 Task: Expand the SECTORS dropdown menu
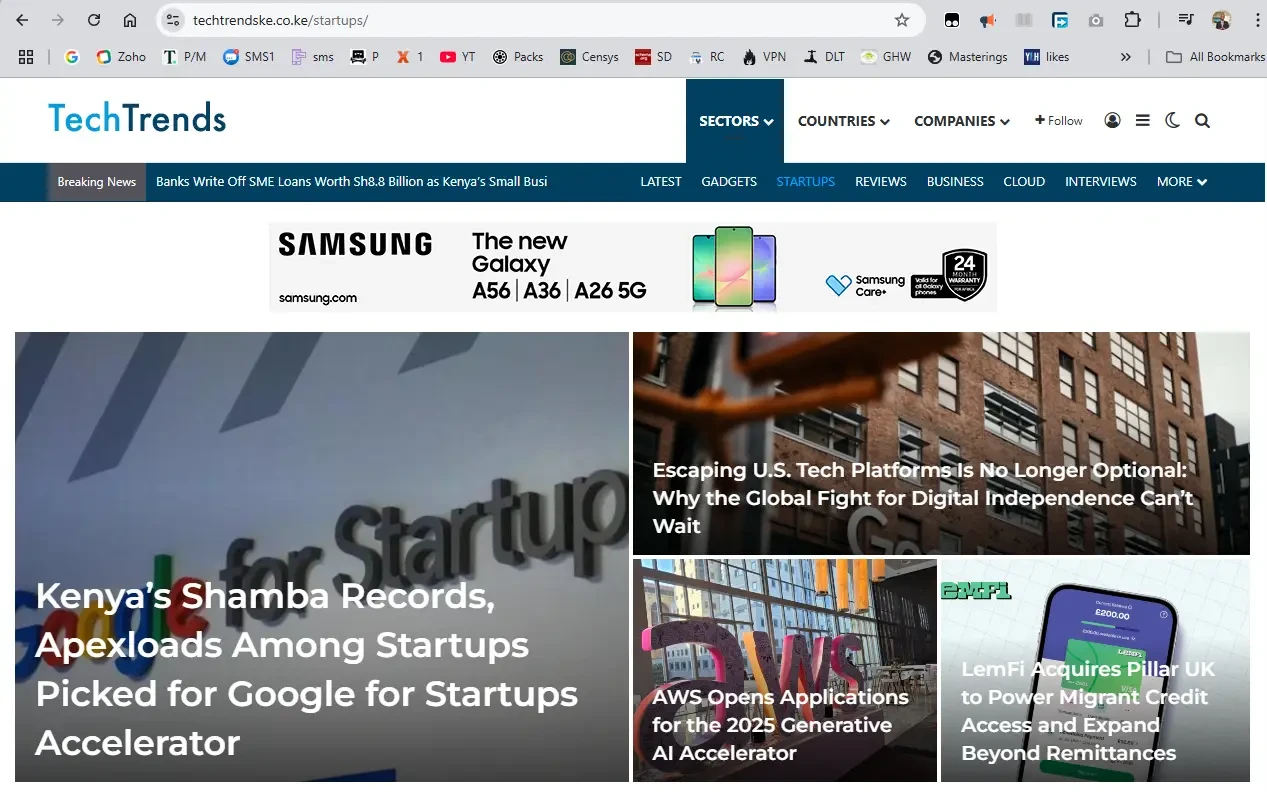coord(735,121)
